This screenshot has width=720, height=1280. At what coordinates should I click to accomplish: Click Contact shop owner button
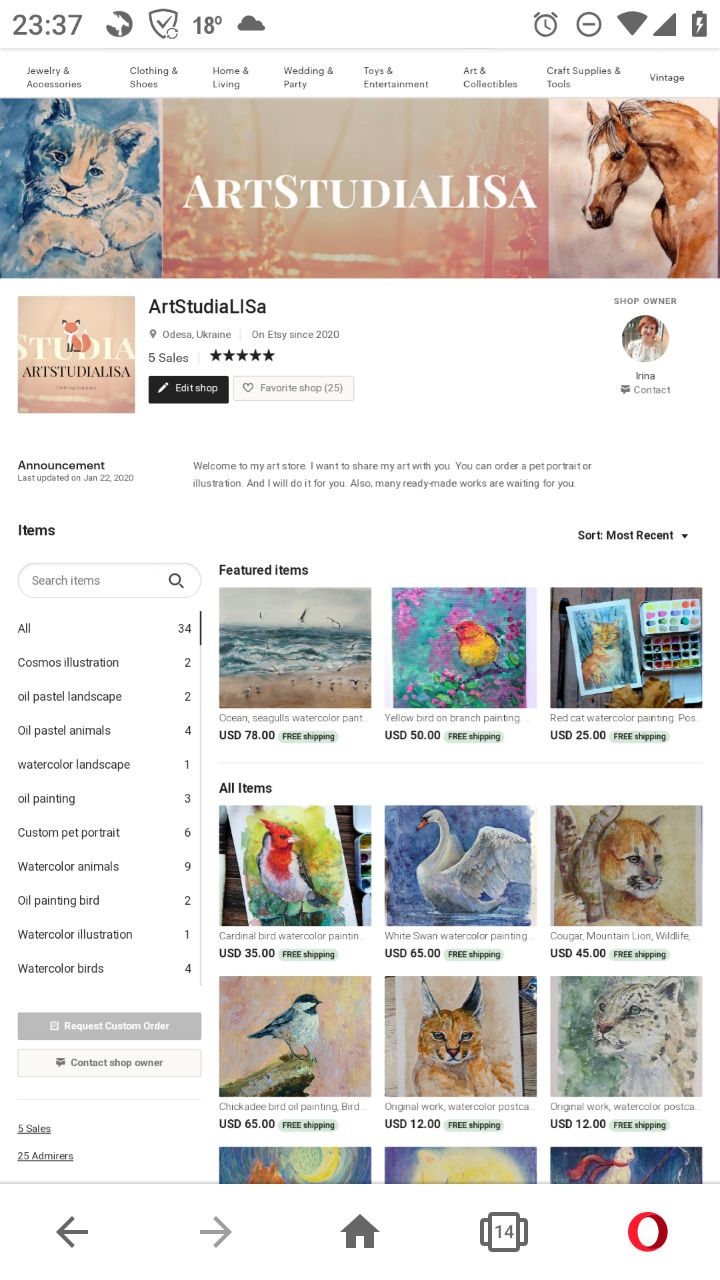tap(109, 1063)
